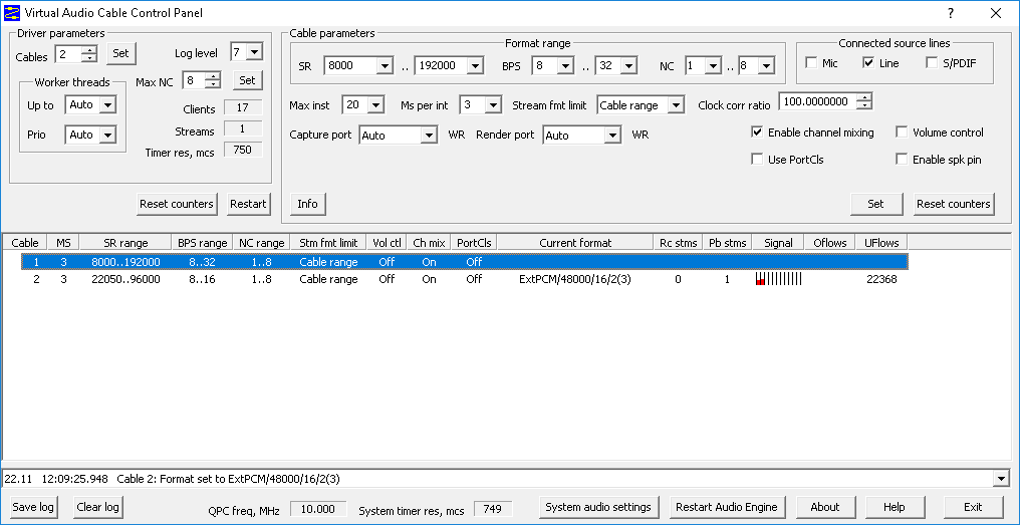Click the Stm fmt limit column header

click(x=328, y=243)
